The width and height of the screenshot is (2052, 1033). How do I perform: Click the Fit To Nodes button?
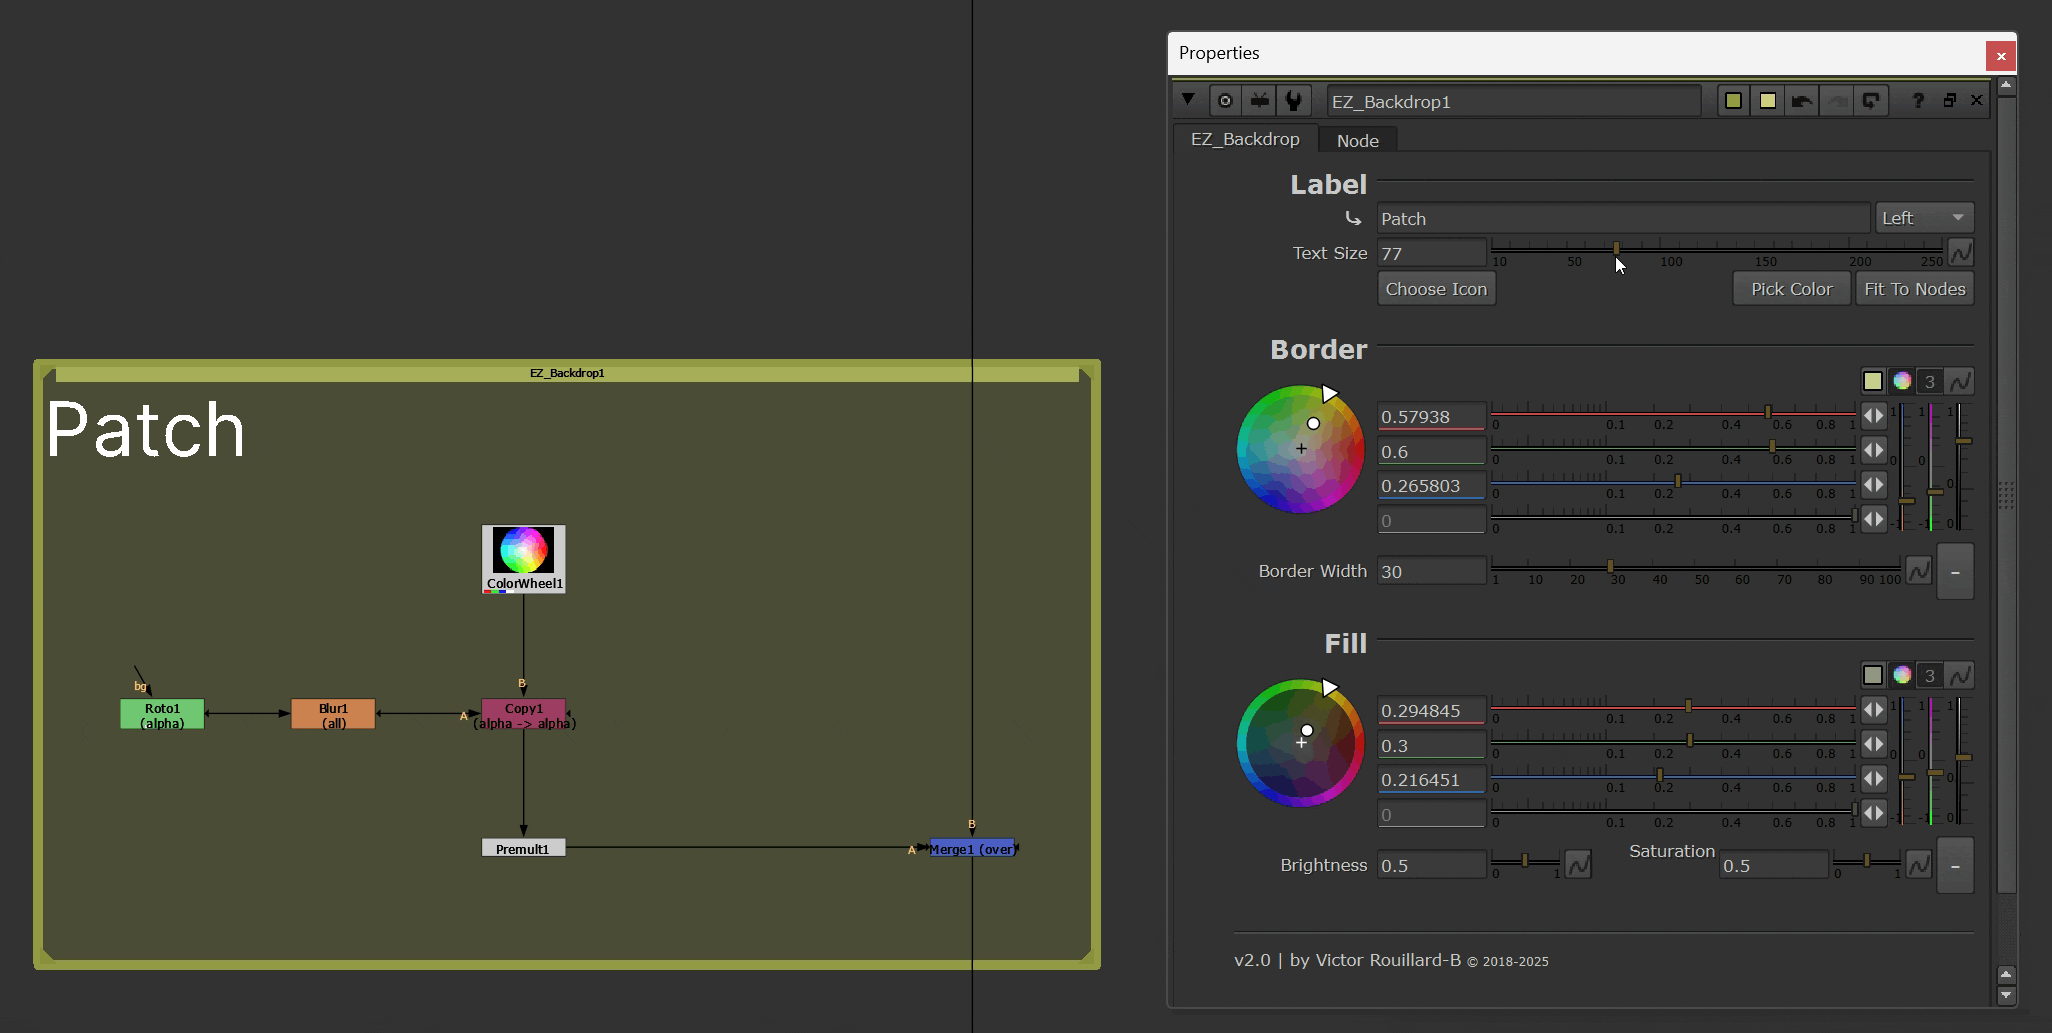click(1914, 289)
